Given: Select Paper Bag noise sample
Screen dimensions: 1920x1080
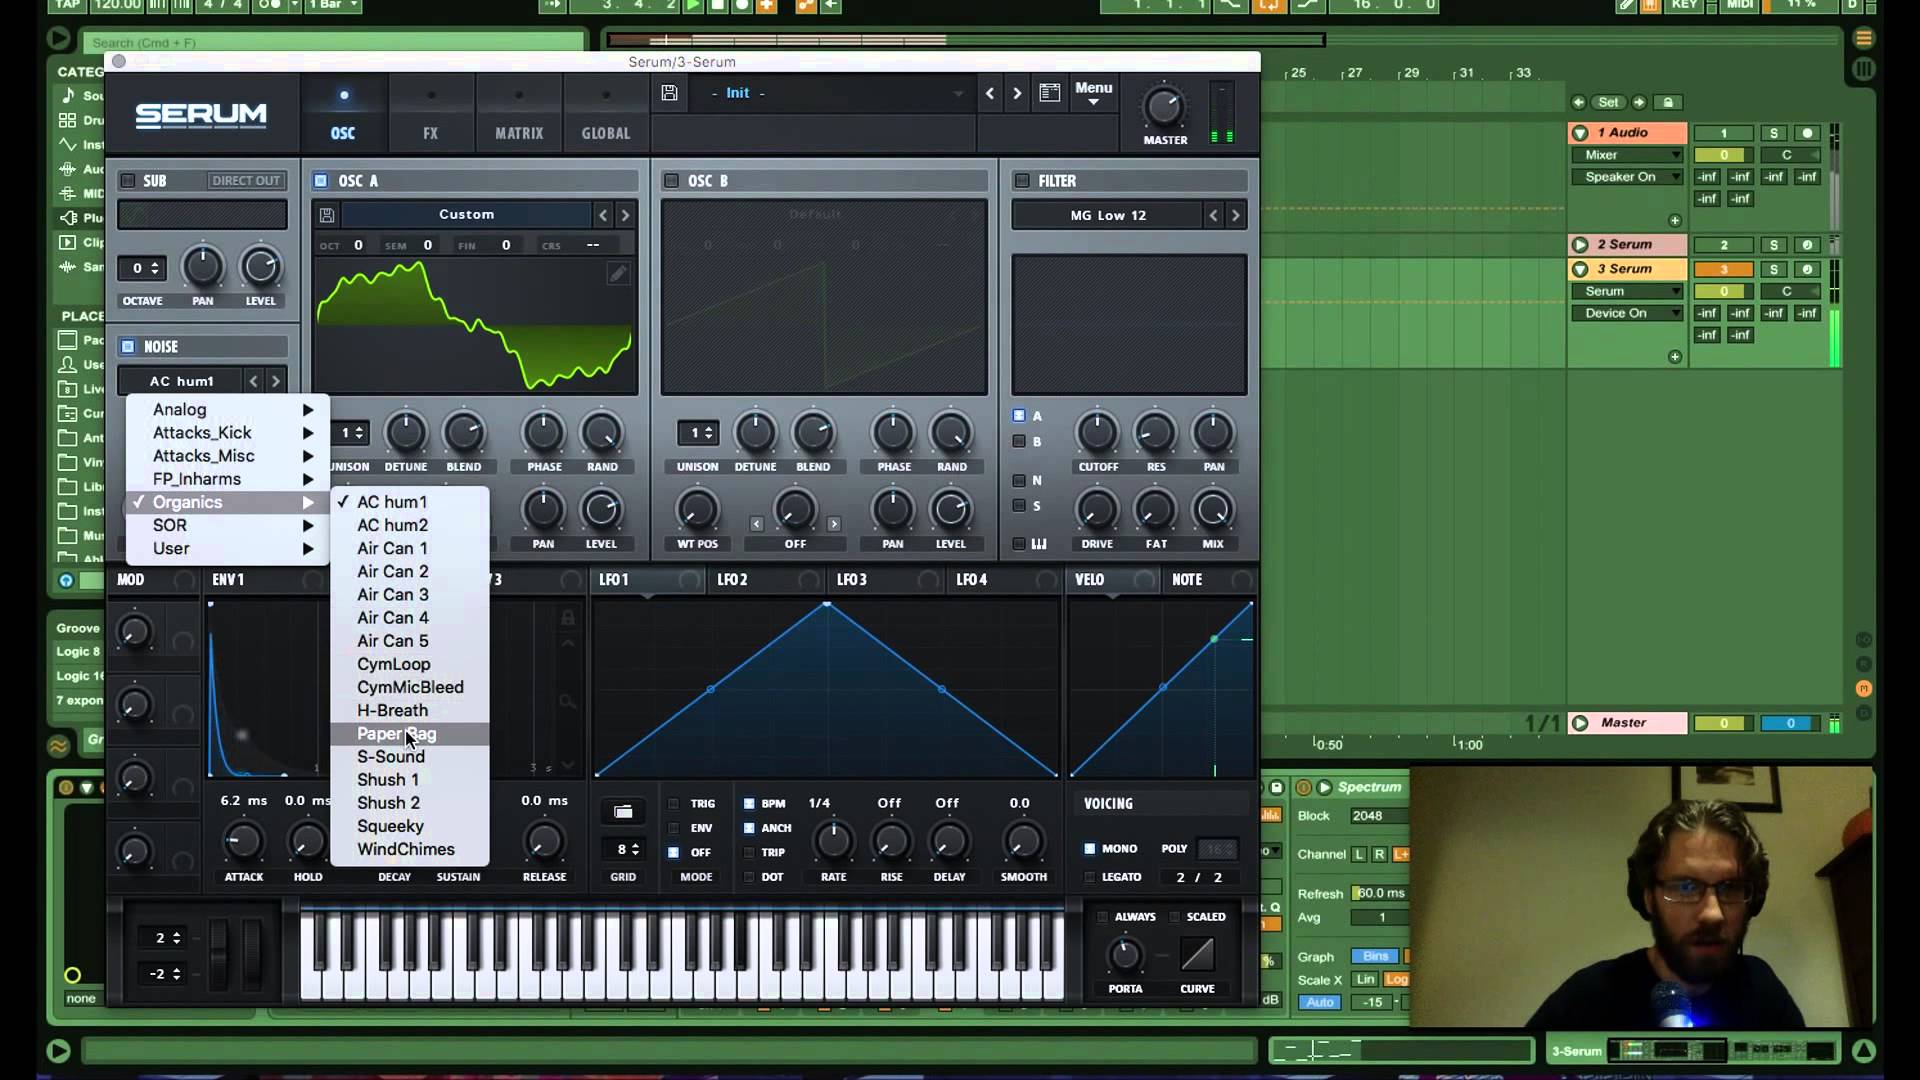Looking at the screenshot, I should click(410, 733).
